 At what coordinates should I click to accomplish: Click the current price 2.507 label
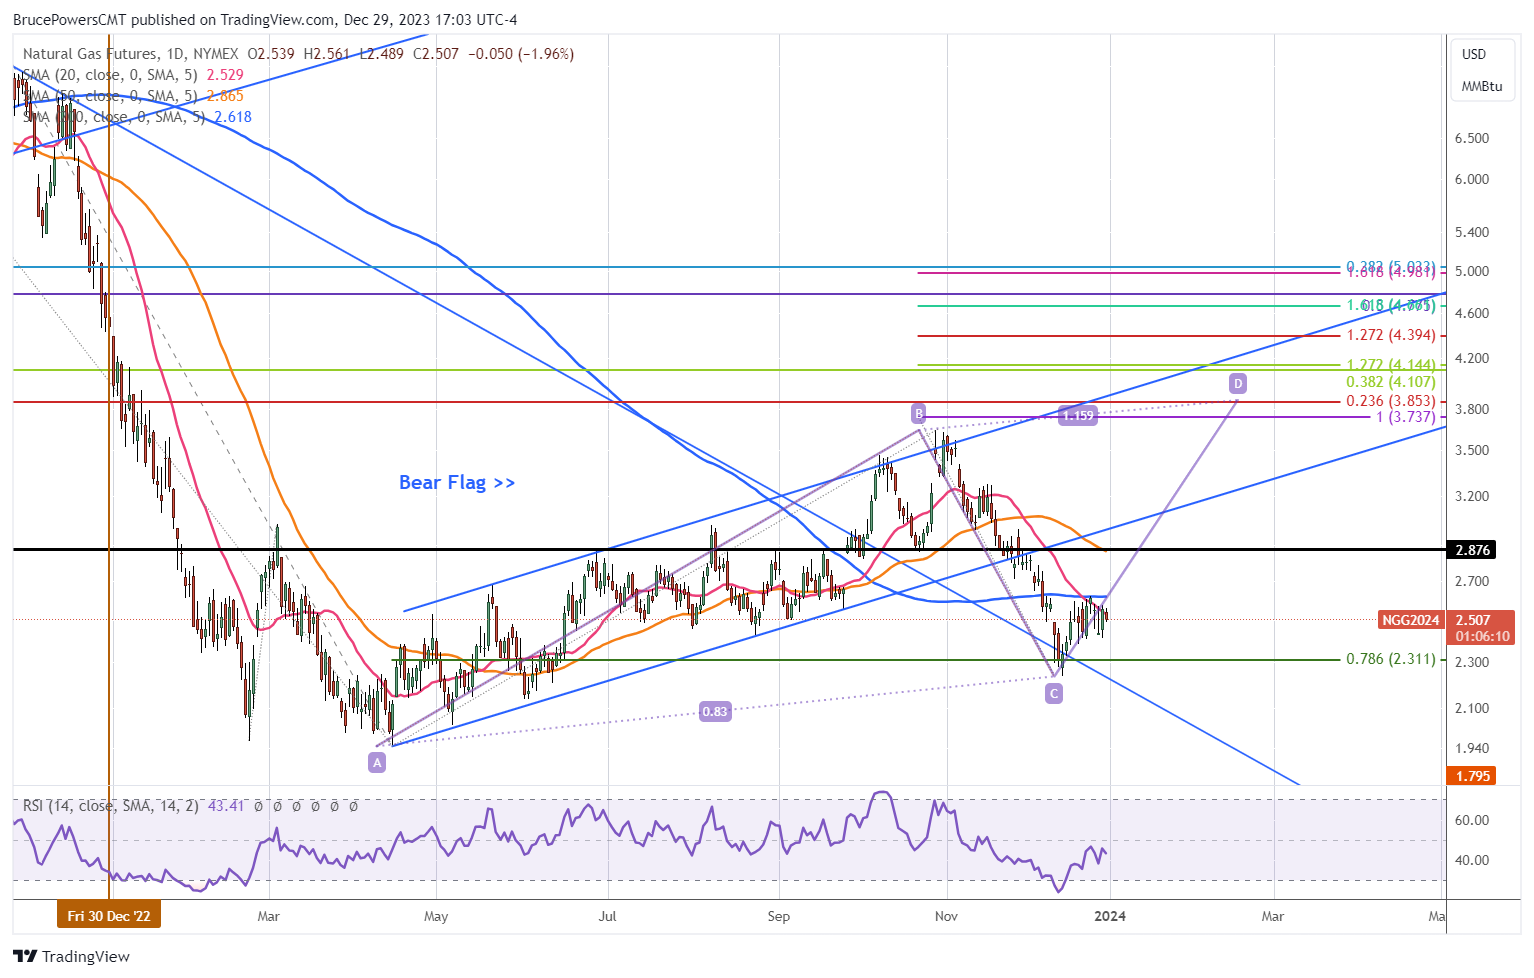coord(1474,620)
